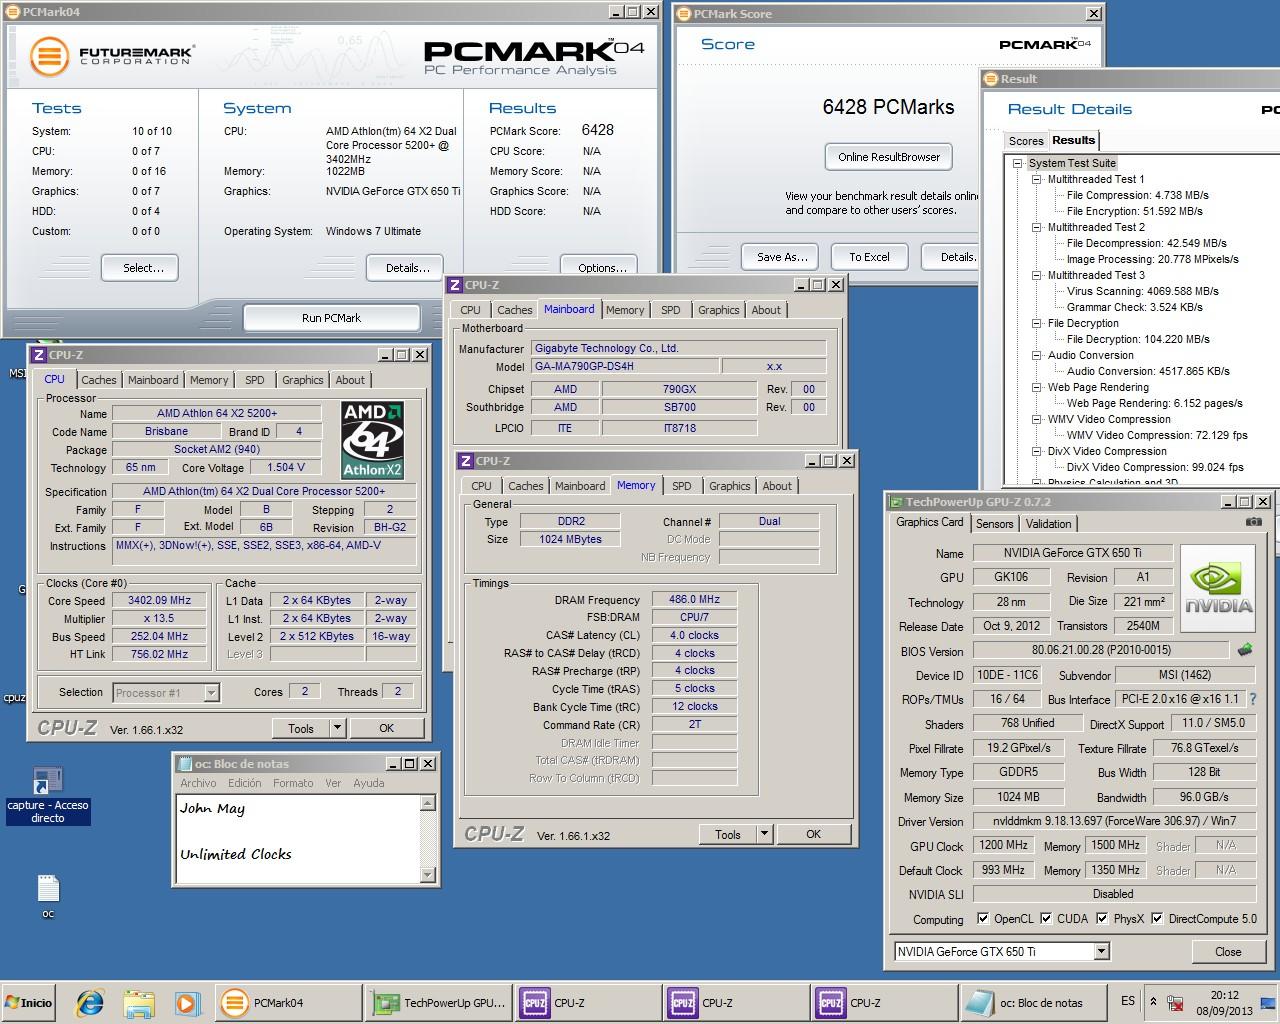Image resolution: width=1280 pixels, height=1024 pixels.
Task: Toggle the CUDA checkbox
Action: 1046,918
